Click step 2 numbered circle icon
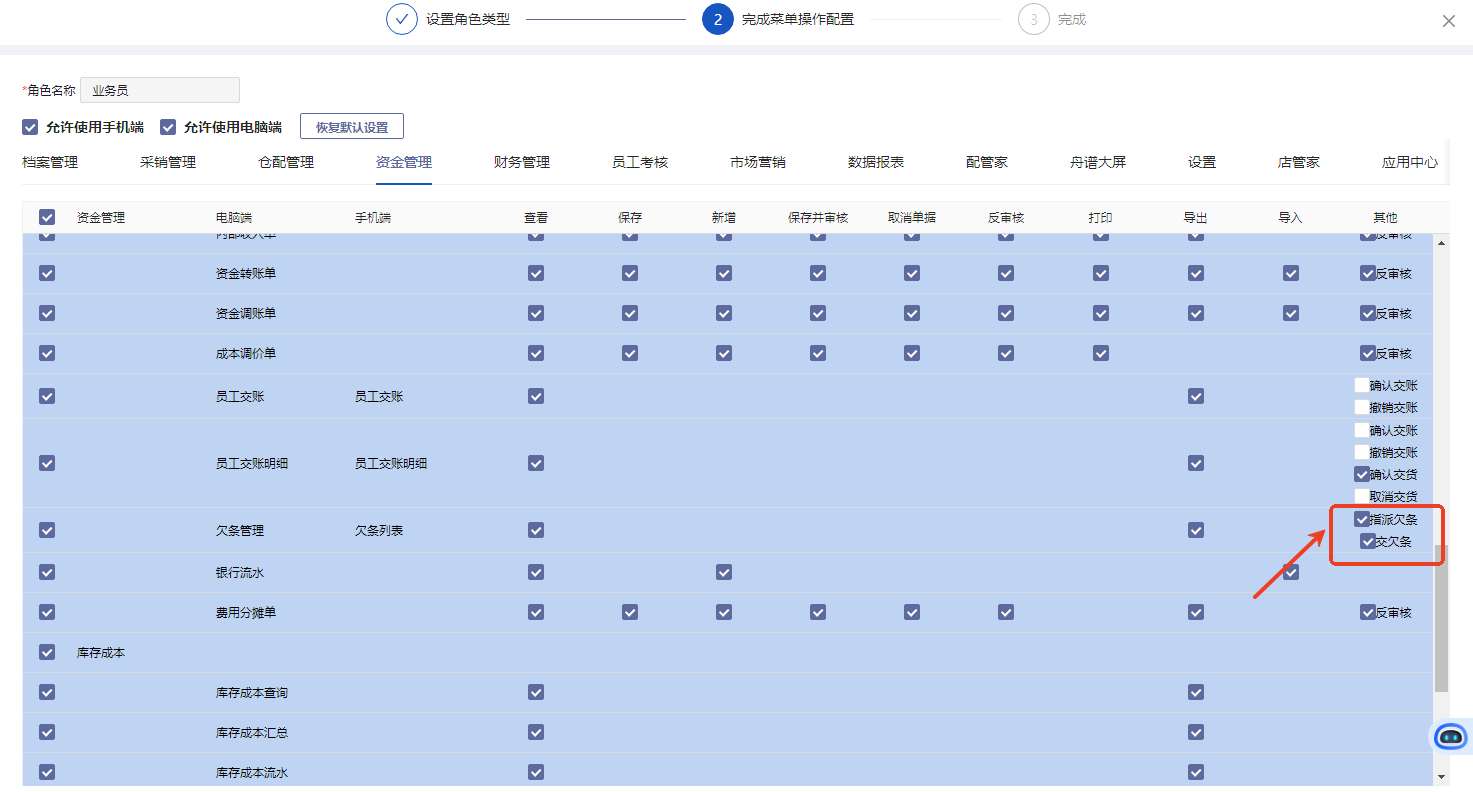1473x792 pixels. tap(717, 19)
